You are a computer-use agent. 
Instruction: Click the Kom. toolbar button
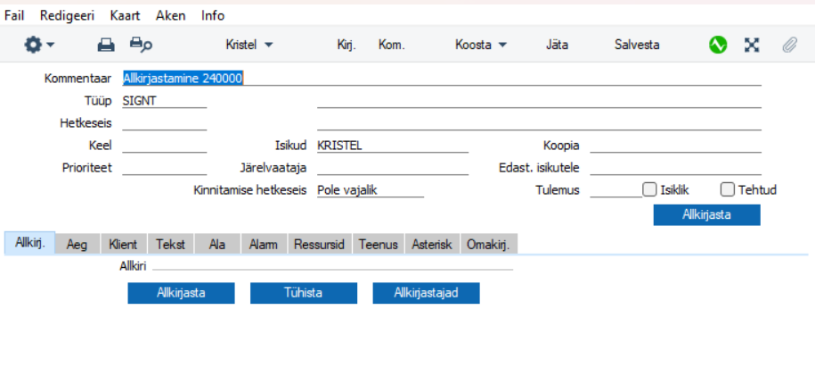392,45
